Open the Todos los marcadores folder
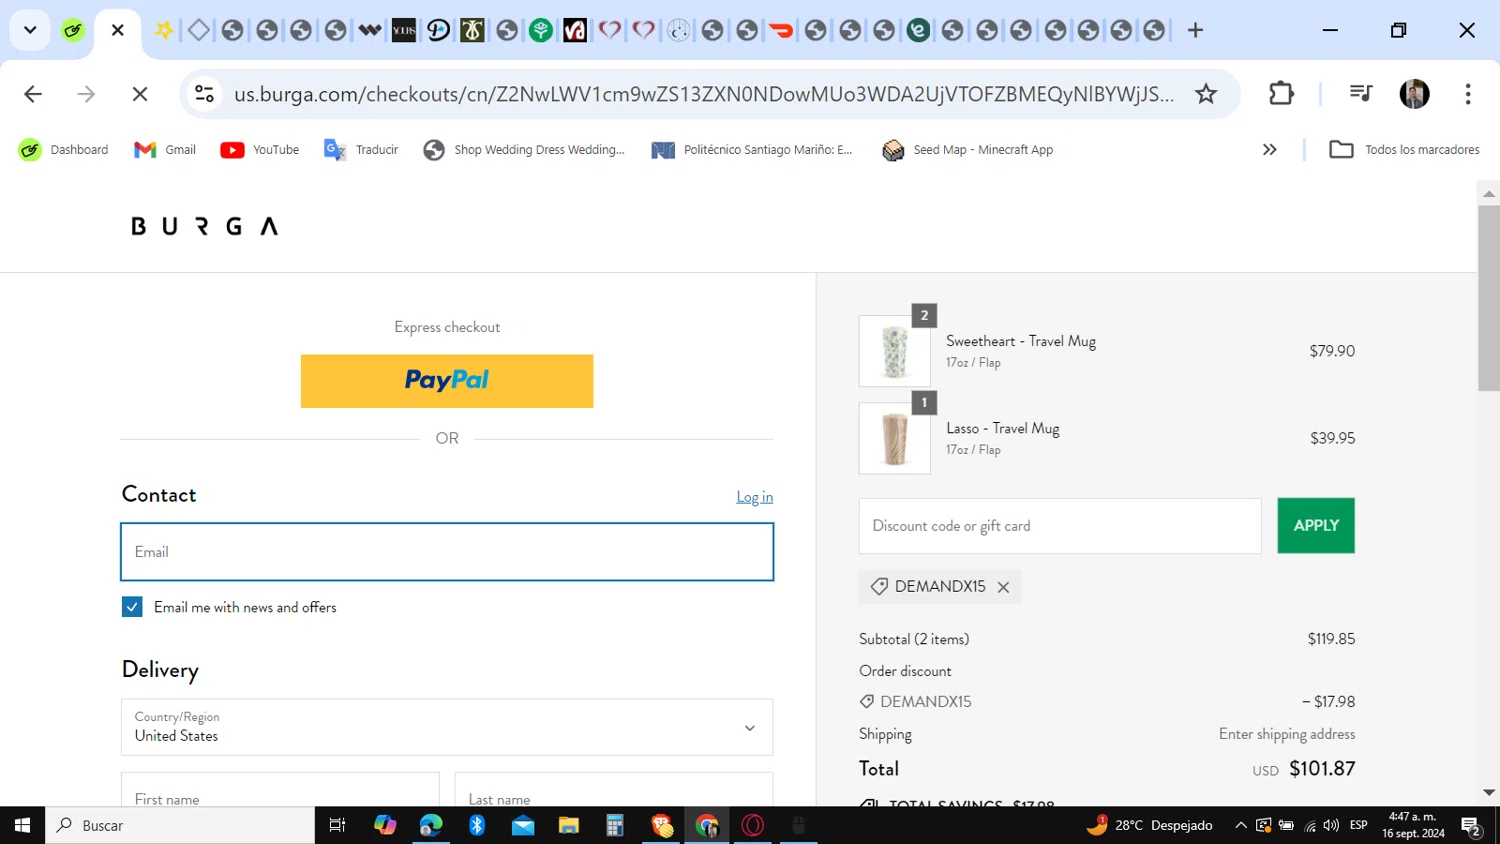Viewport: 1500px width, 844px height. click(x=1404, y=150)
